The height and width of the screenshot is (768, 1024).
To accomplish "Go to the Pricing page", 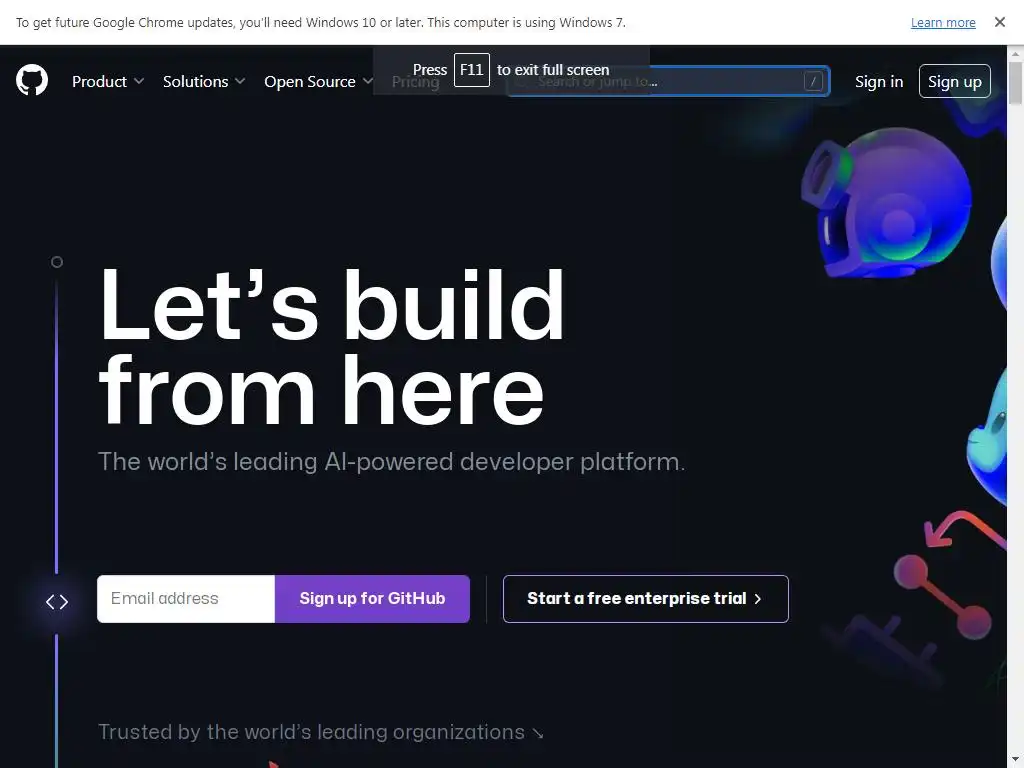I will point(415,82).
